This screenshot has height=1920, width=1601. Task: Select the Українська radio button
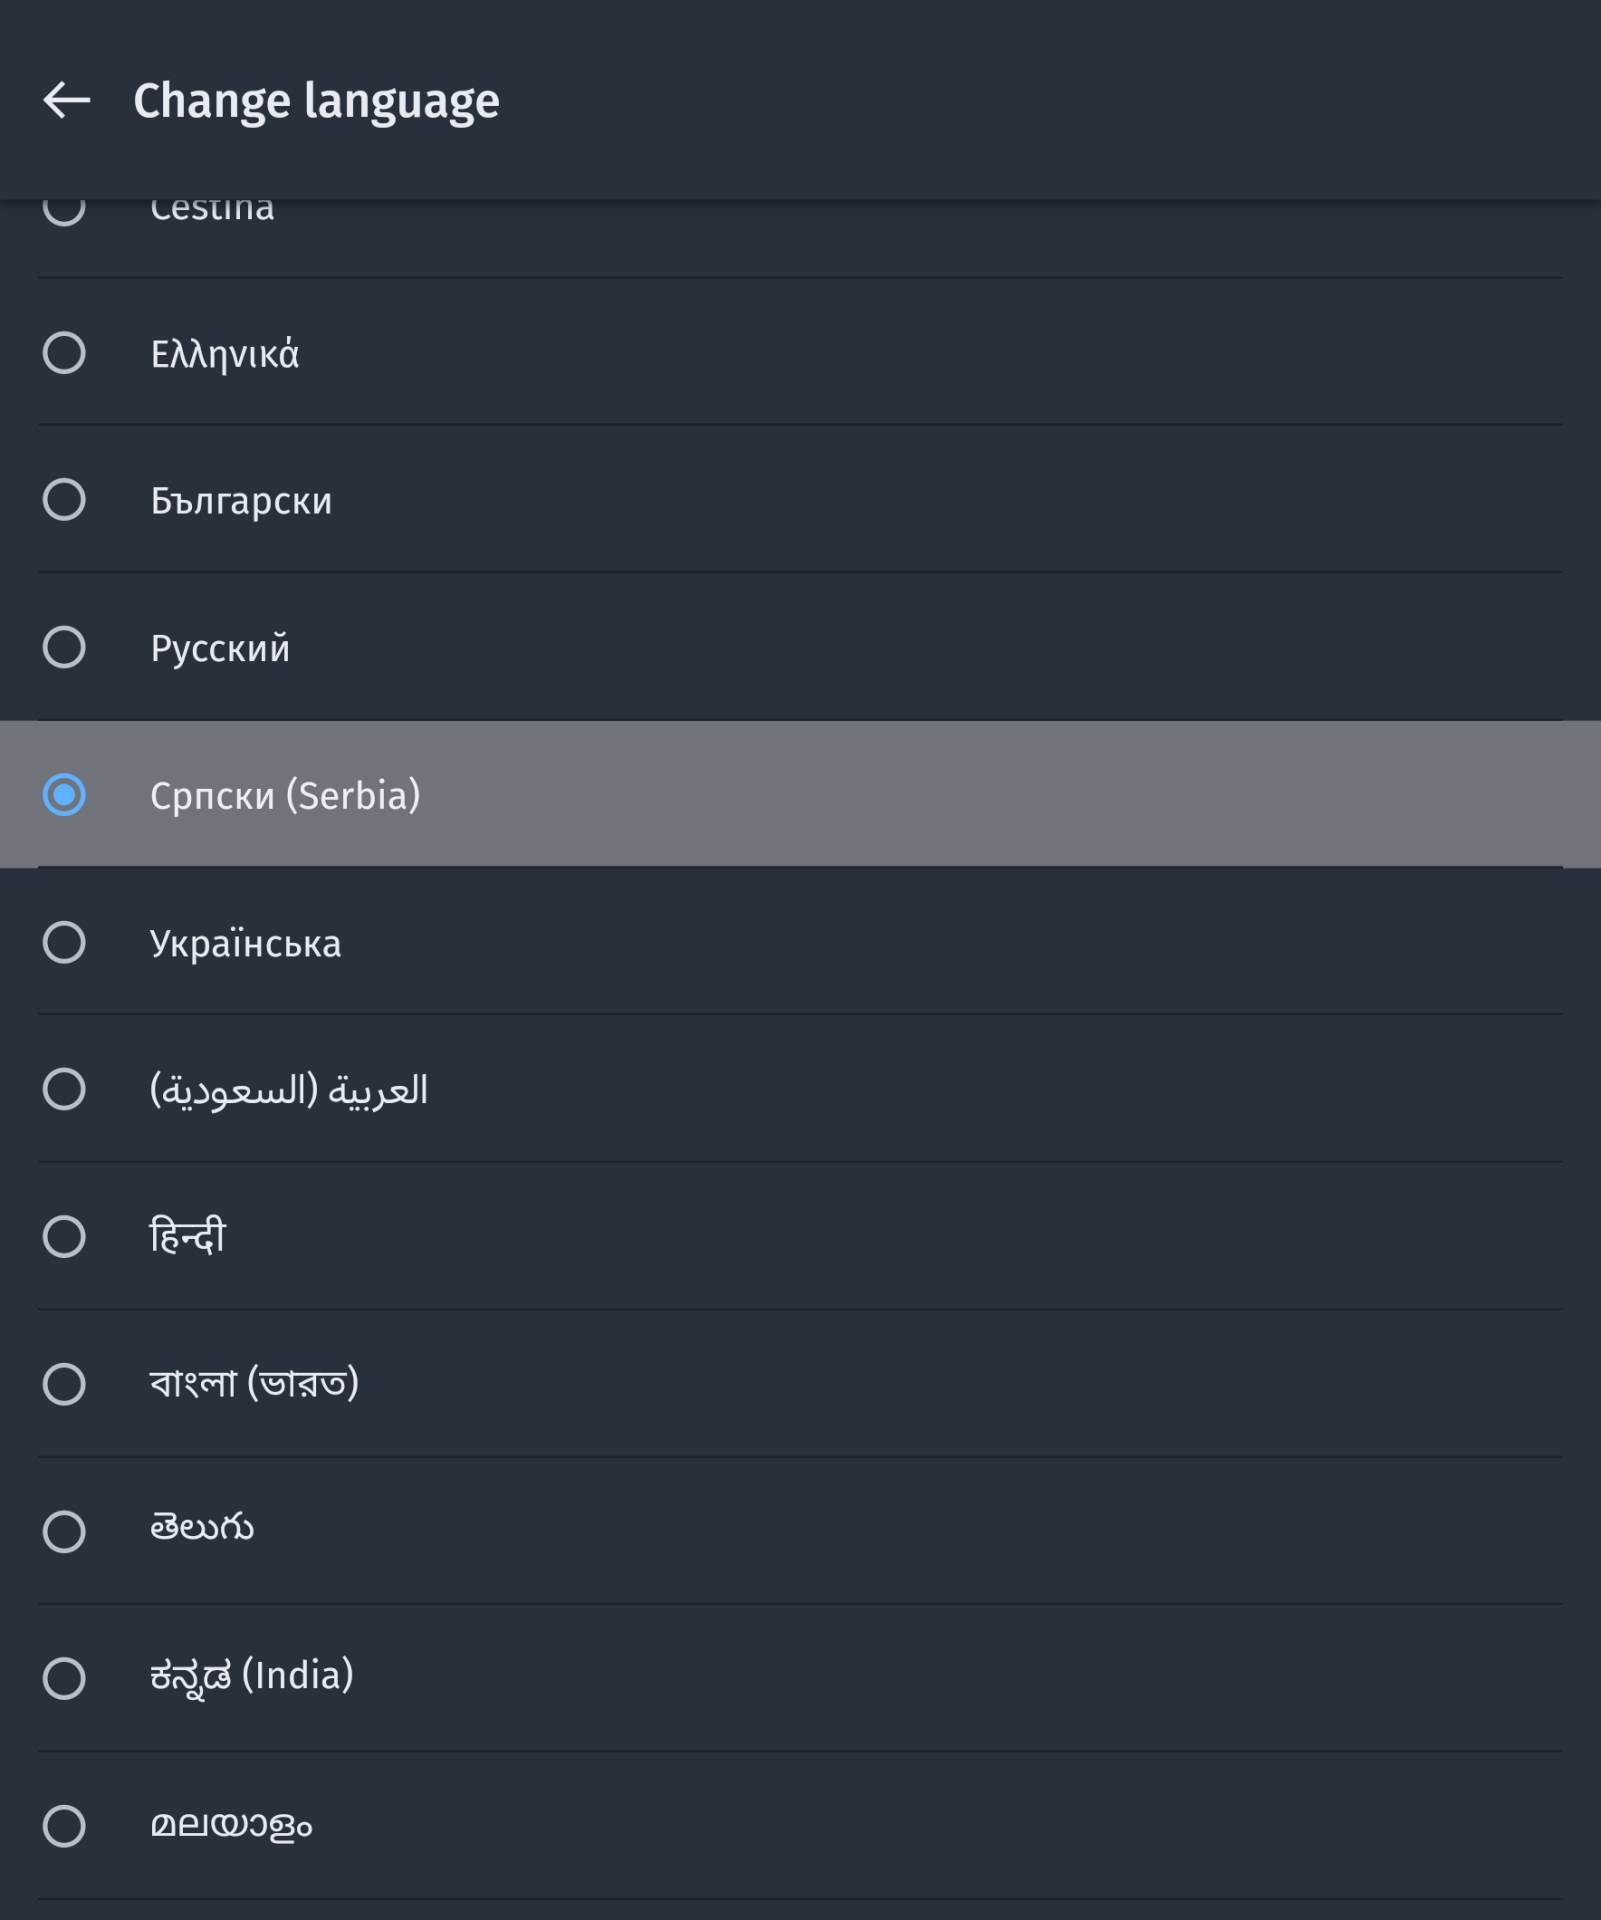point(64,942)
